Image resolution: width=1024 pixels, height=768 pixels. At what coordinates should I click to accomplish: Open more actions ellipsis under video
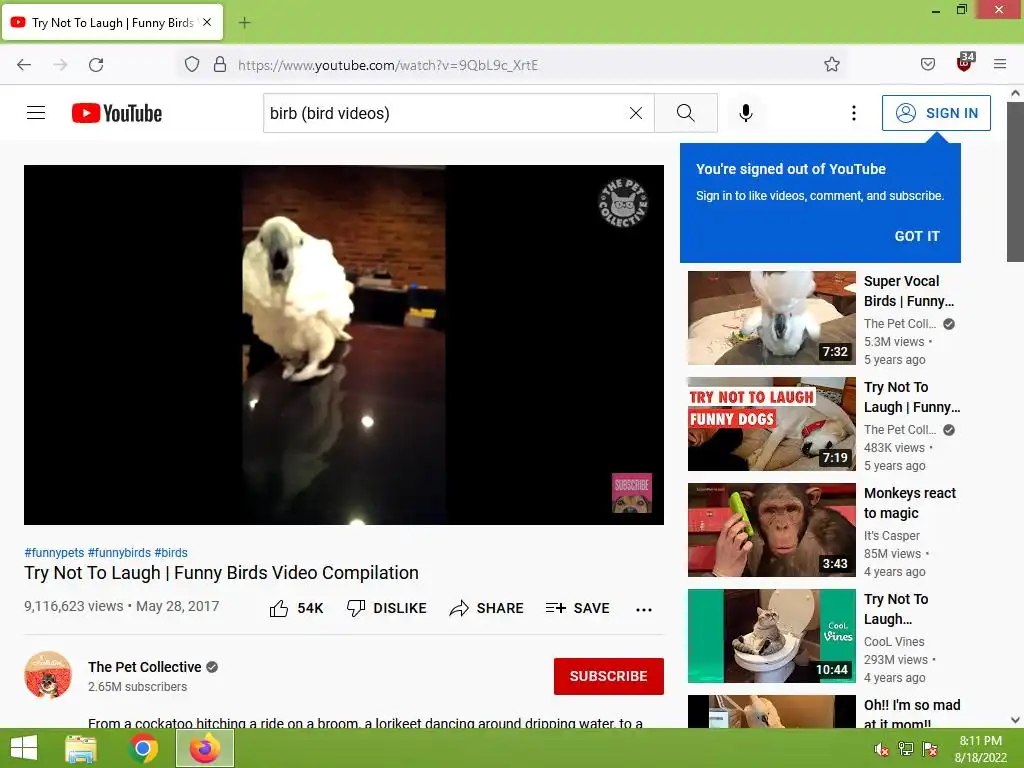[644, 609]
